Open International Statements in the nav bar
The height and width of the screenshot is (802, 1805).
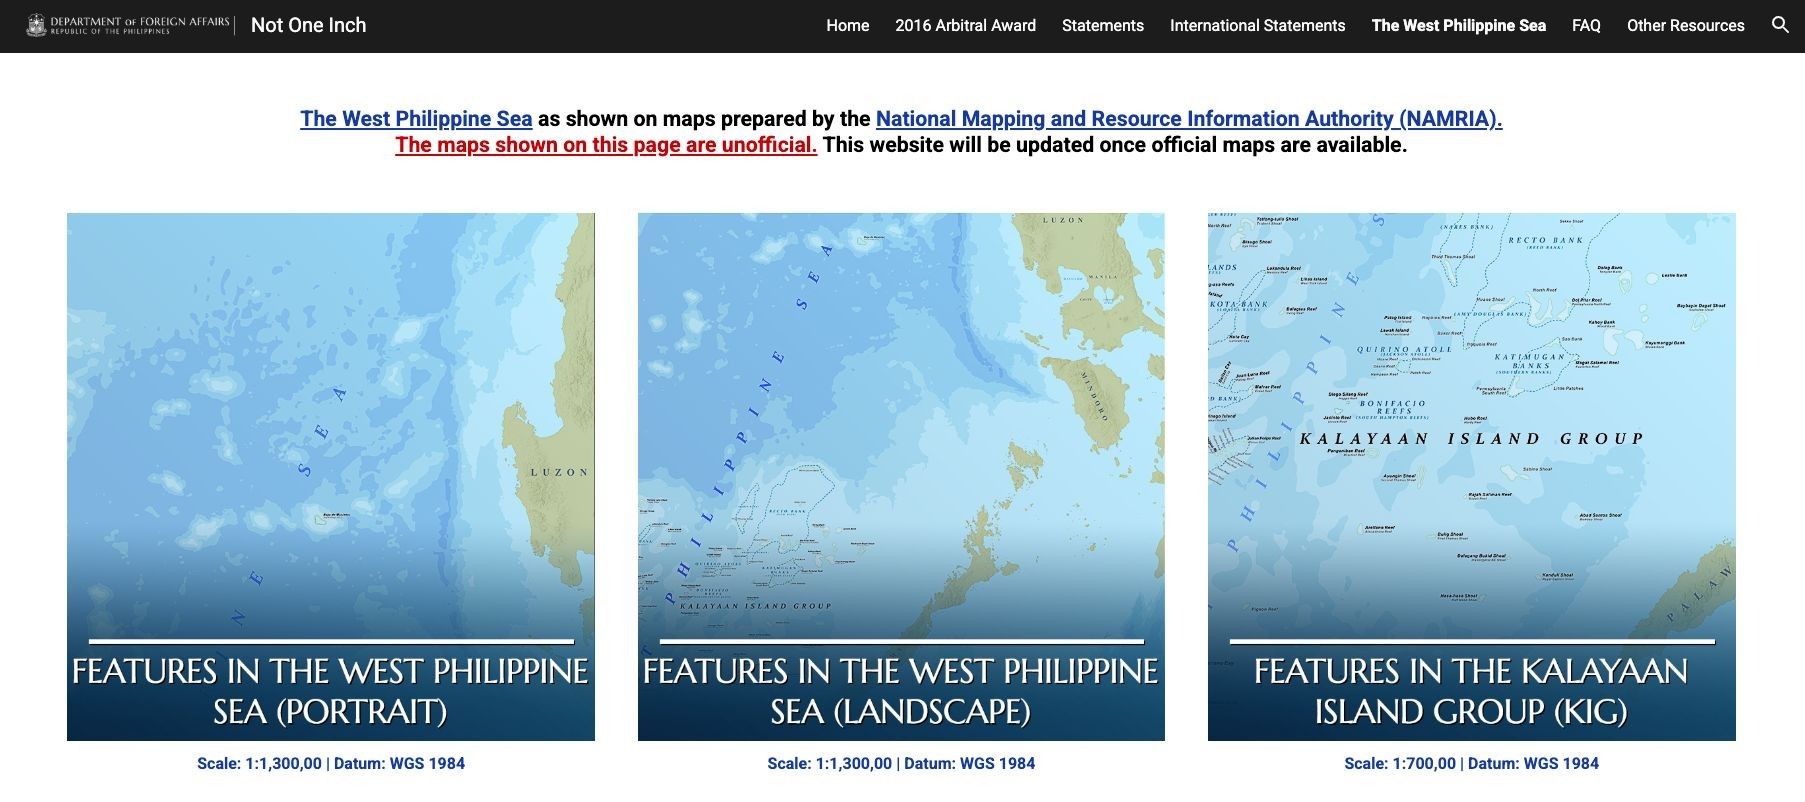(x=1257, y=26)
